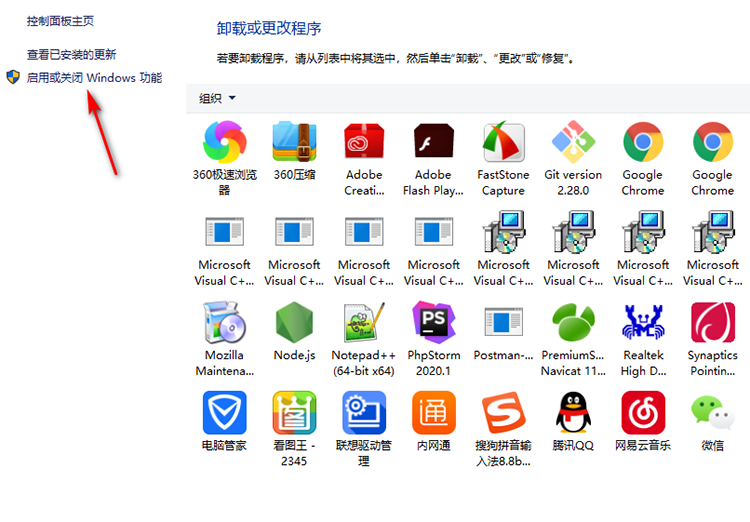Select the 搜狗拼音输入法 program icon
Viewport: 750px width, 522px height.
(x=503, y=412)
